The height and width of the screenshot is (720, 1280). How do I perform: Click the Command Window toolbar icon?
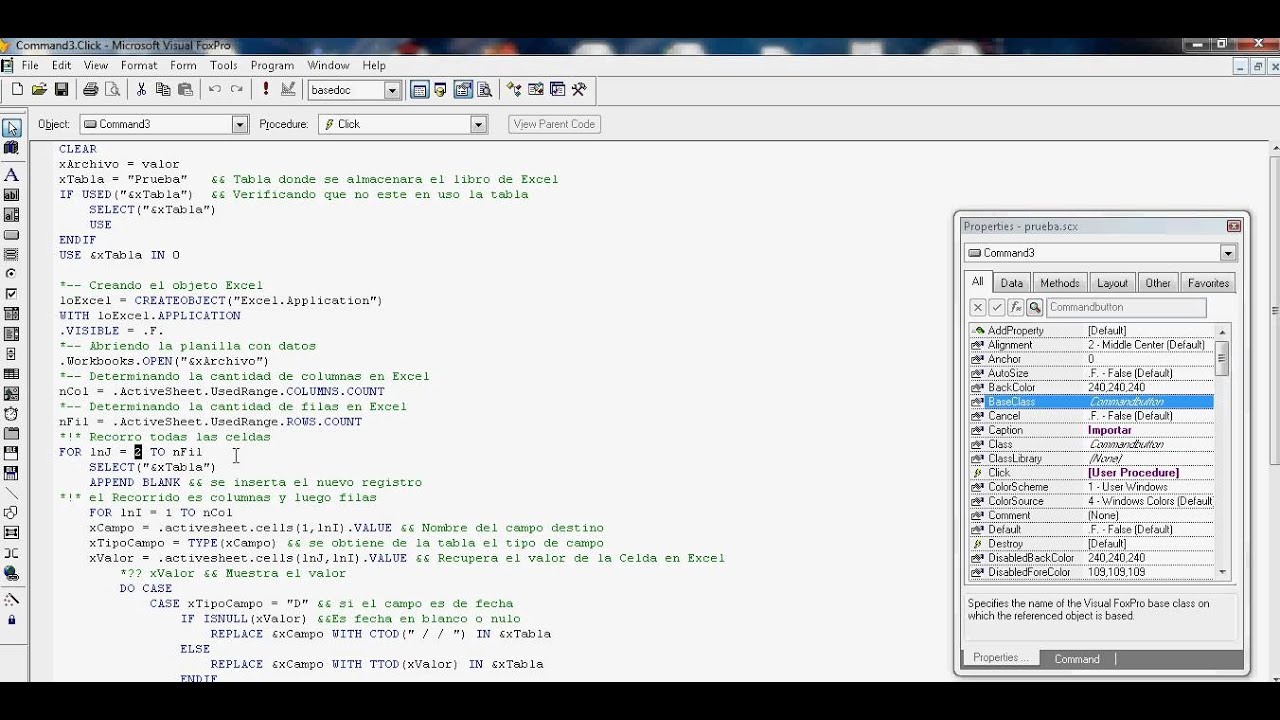click(x=420, y=90)
